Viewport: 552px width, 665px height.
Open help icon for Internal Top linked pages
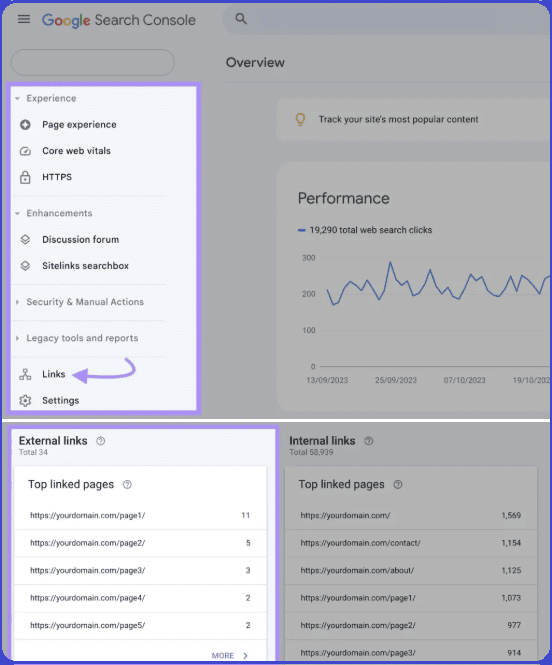pyautogui.click(x=398, y=485)
